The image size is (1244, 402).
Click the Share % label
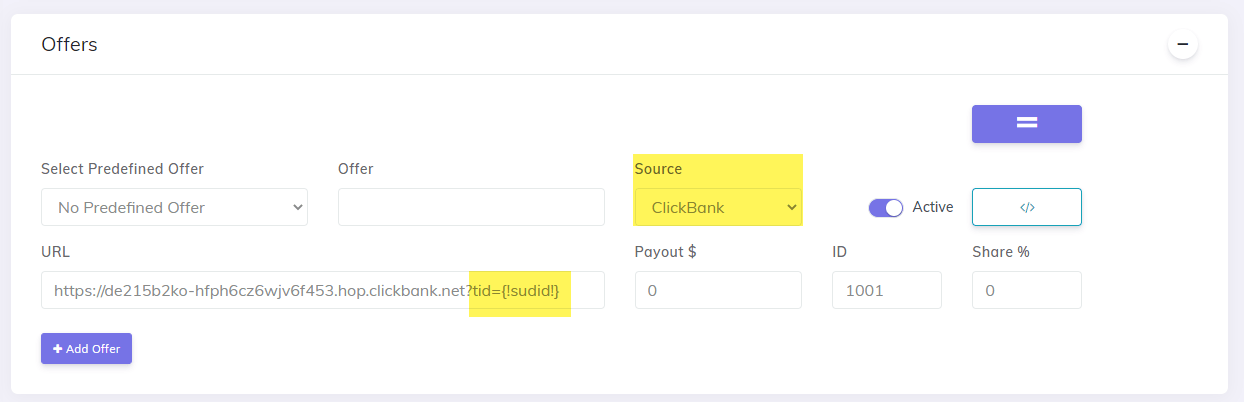point(1001,252)
